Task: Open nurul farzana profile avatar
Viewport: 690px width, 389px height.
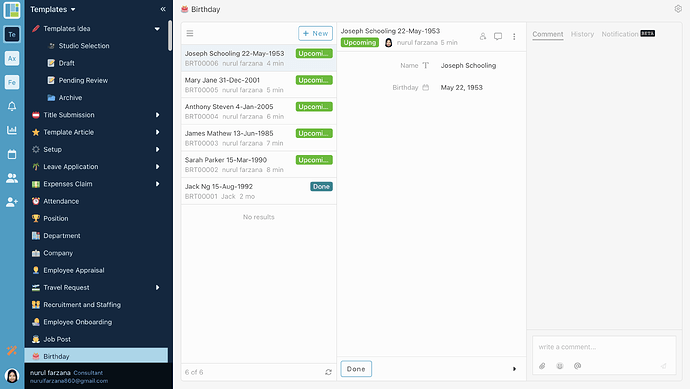Action: (x=12, y=376)
